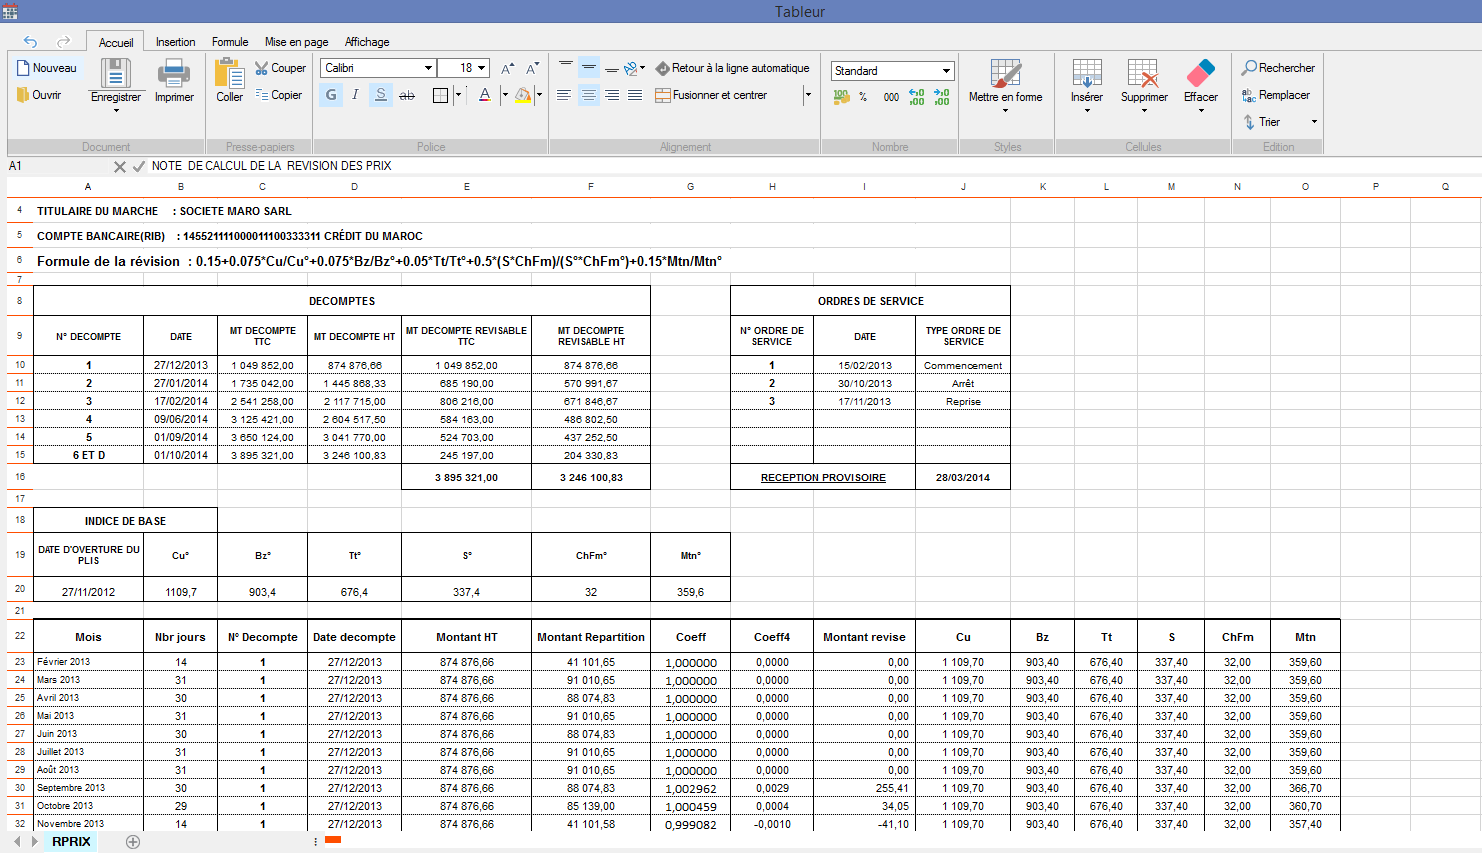Click the font color A swatch

[x=484, y=95]
